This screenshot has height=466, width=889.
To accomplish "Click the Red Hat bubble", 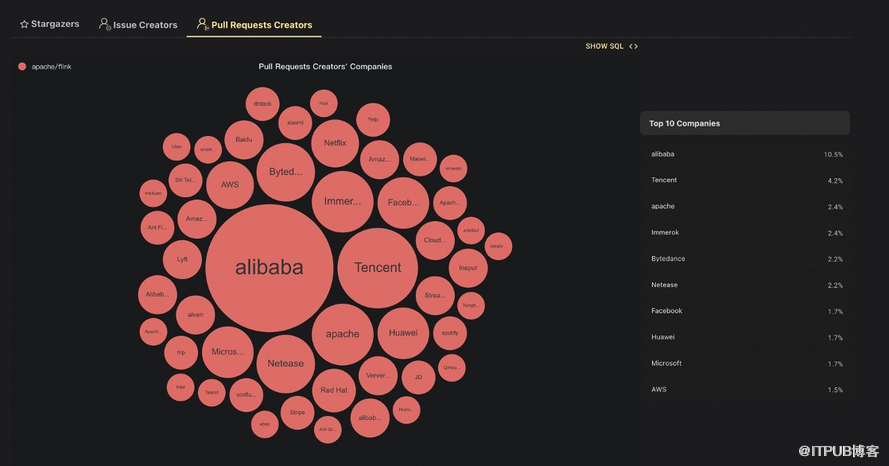I will (x=334, y=391).
